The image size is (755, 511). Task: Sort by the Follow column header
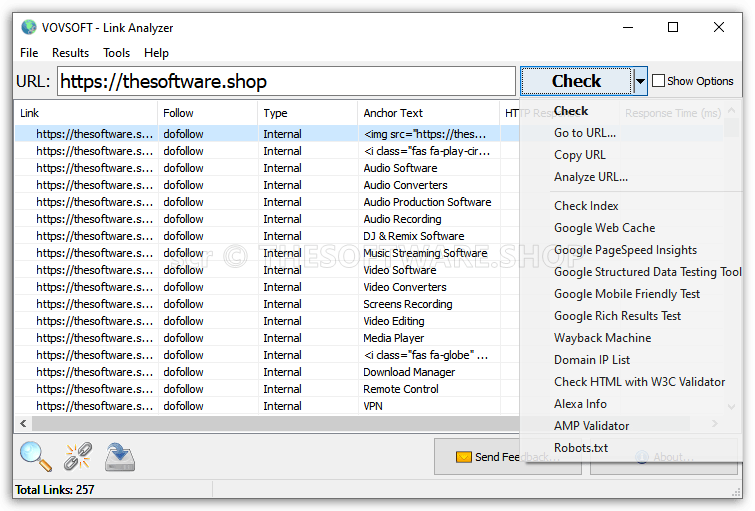click(x=208, y=113)
